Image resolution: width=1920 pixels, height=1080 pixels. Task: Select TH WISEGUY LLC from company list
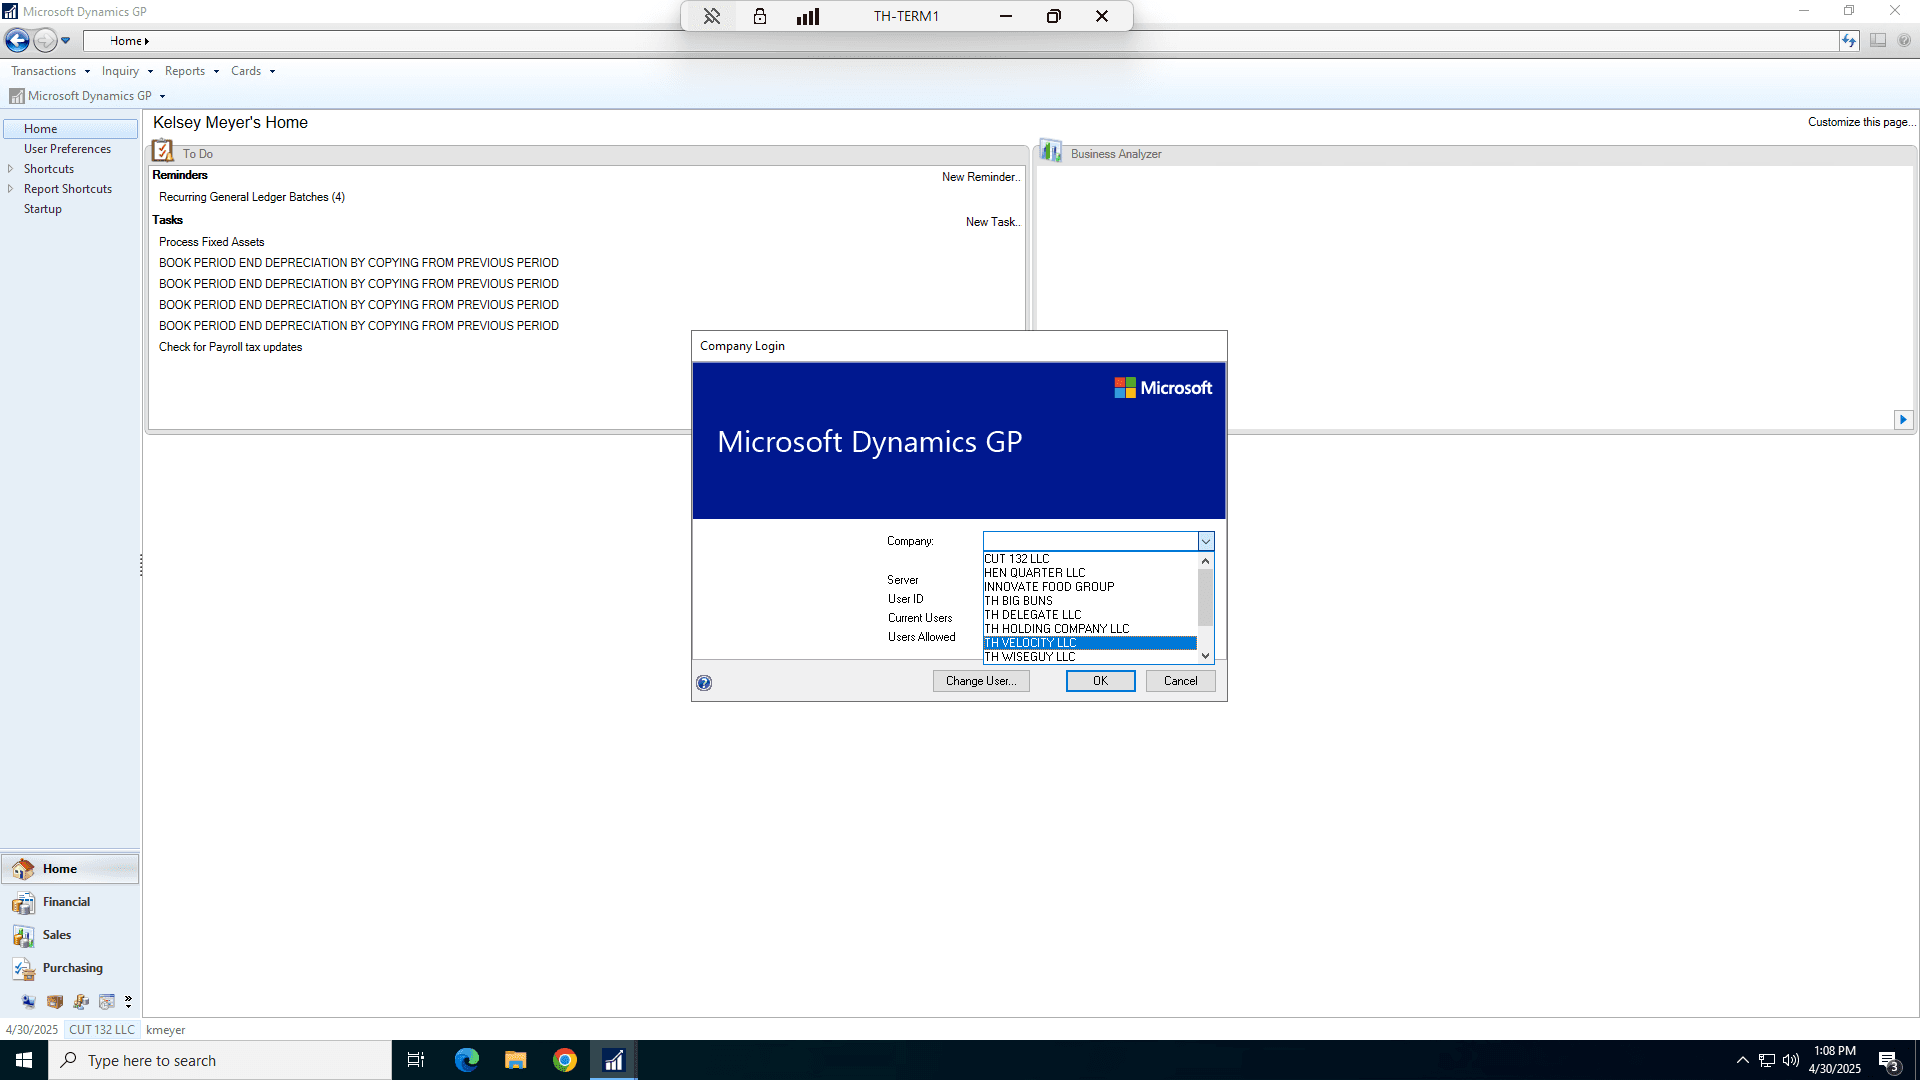[x=1090, y=657]
